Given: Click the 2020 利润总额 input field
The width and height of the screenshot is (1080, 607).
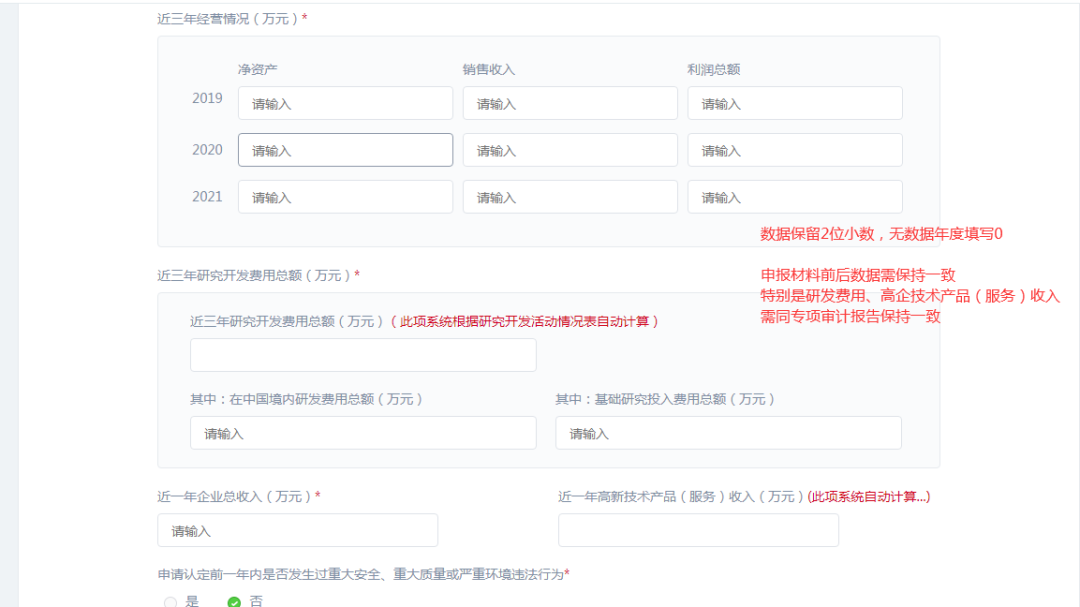Looking at the screenshot, I should click(x=794, y=150).
